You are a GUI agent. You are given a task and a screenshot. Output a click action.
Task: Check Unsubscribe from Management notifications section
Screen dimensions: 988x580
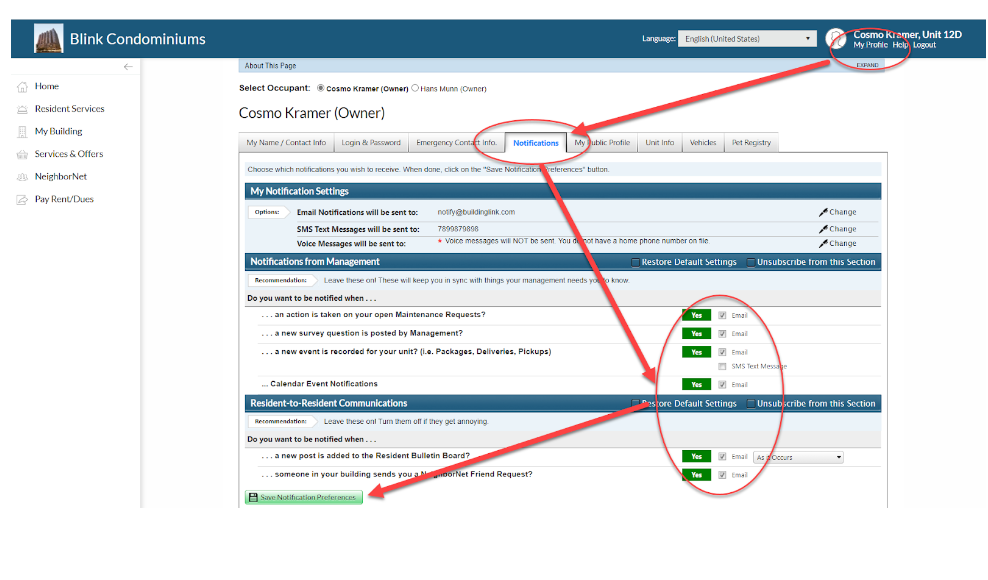[x=751, y=262]
